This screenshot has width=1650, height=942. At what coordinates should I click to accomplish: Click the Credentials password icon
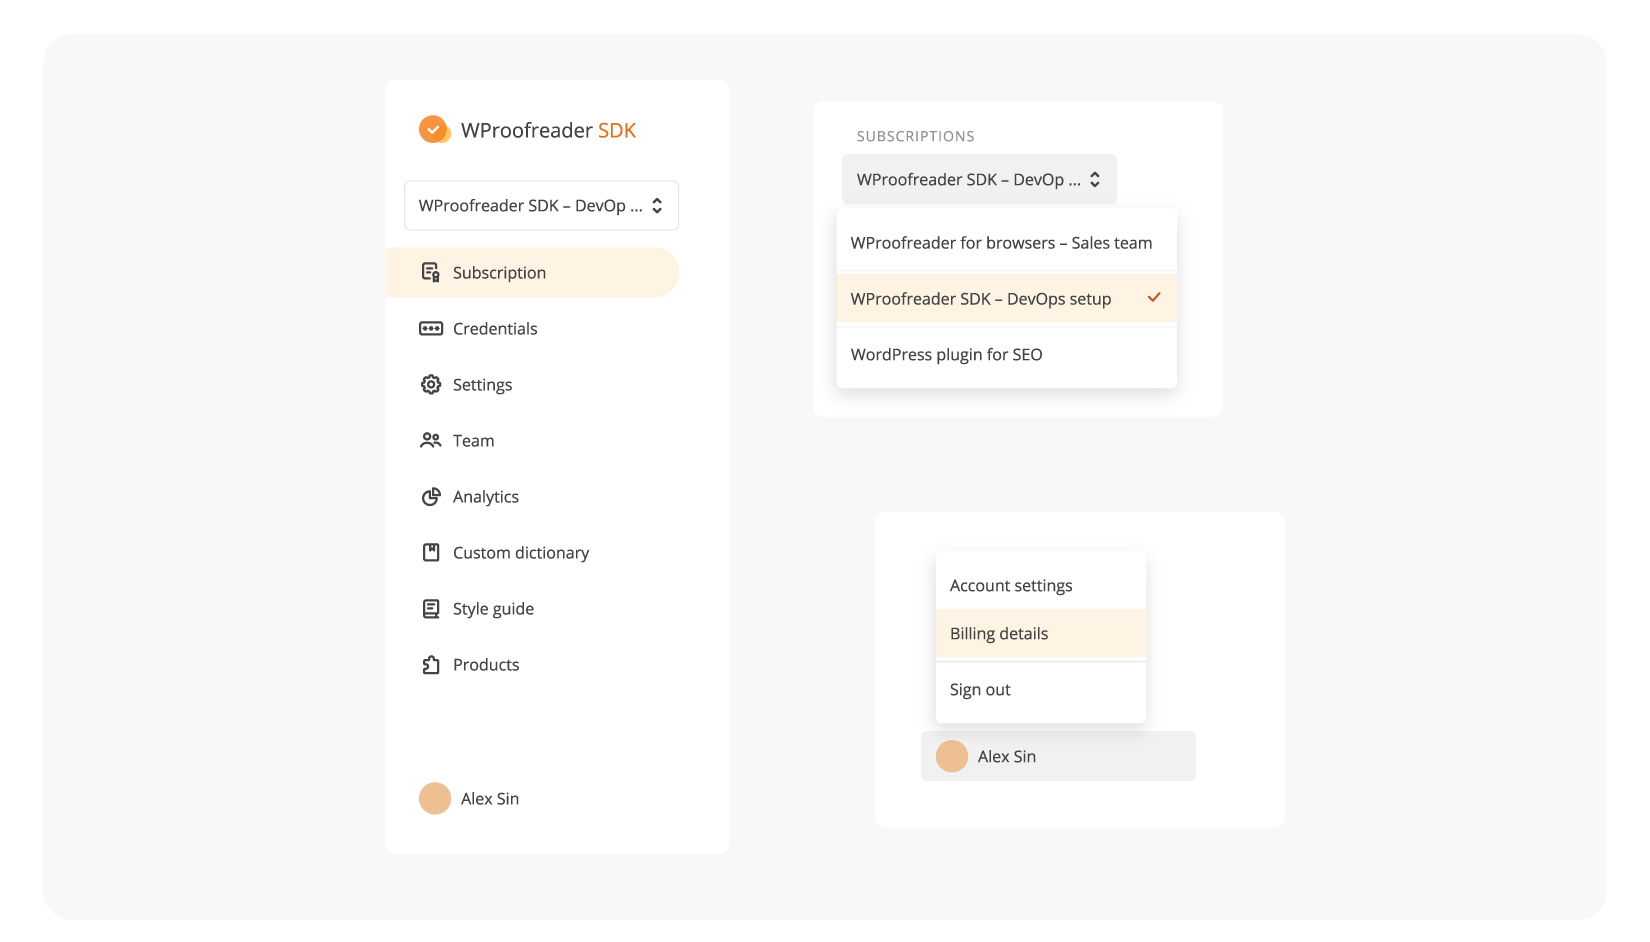click(x=431, y=328)
